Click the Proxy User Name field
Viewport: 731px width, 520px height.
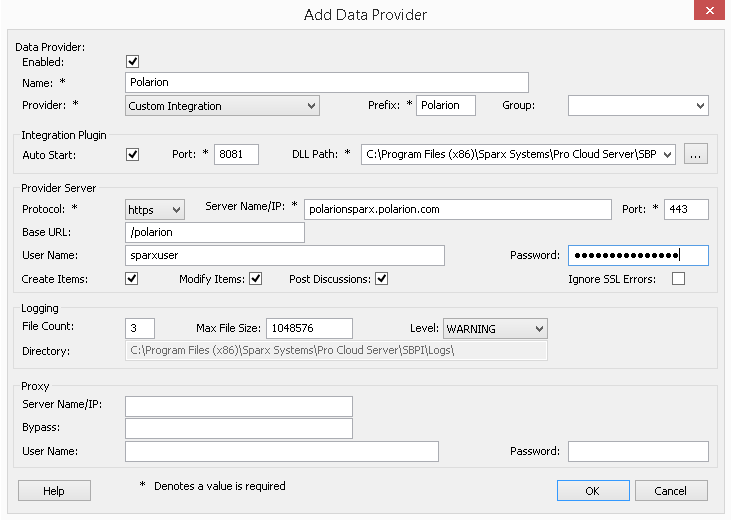click(282, 451)
